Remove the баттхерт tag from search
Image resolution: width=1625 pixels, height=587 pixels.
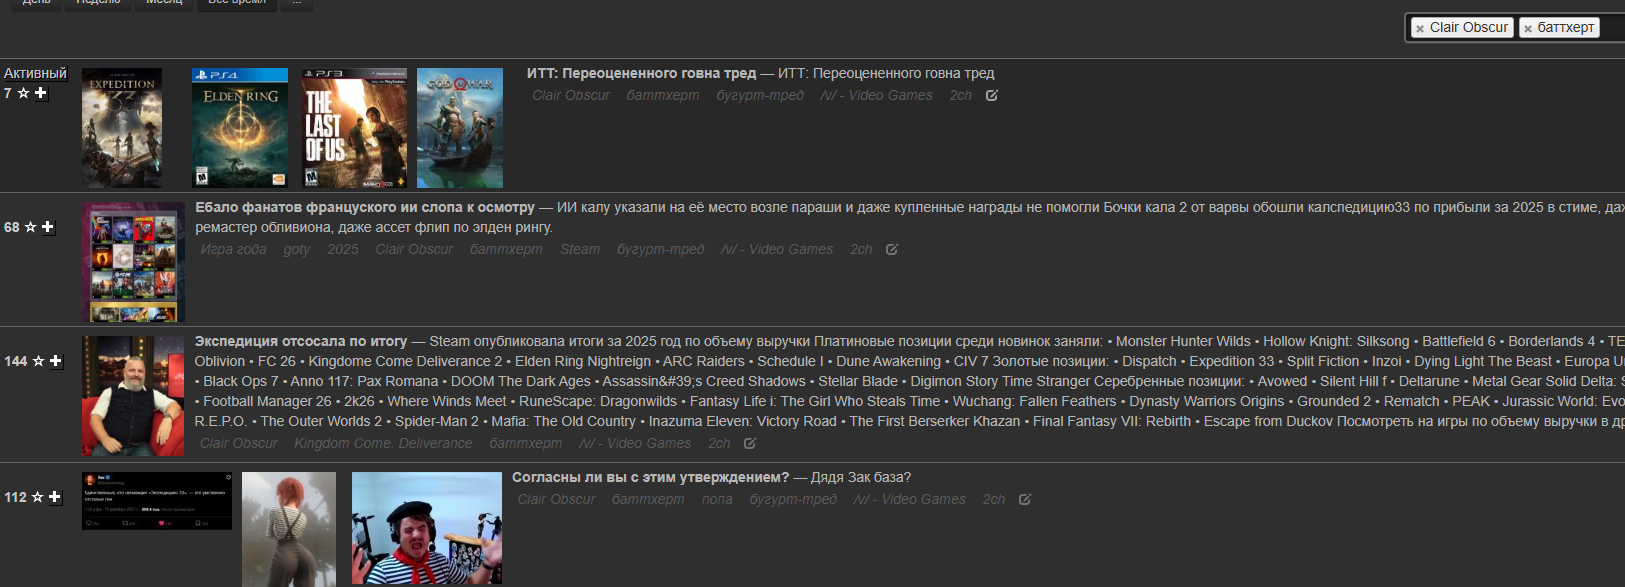click(x=1528, y=29)
